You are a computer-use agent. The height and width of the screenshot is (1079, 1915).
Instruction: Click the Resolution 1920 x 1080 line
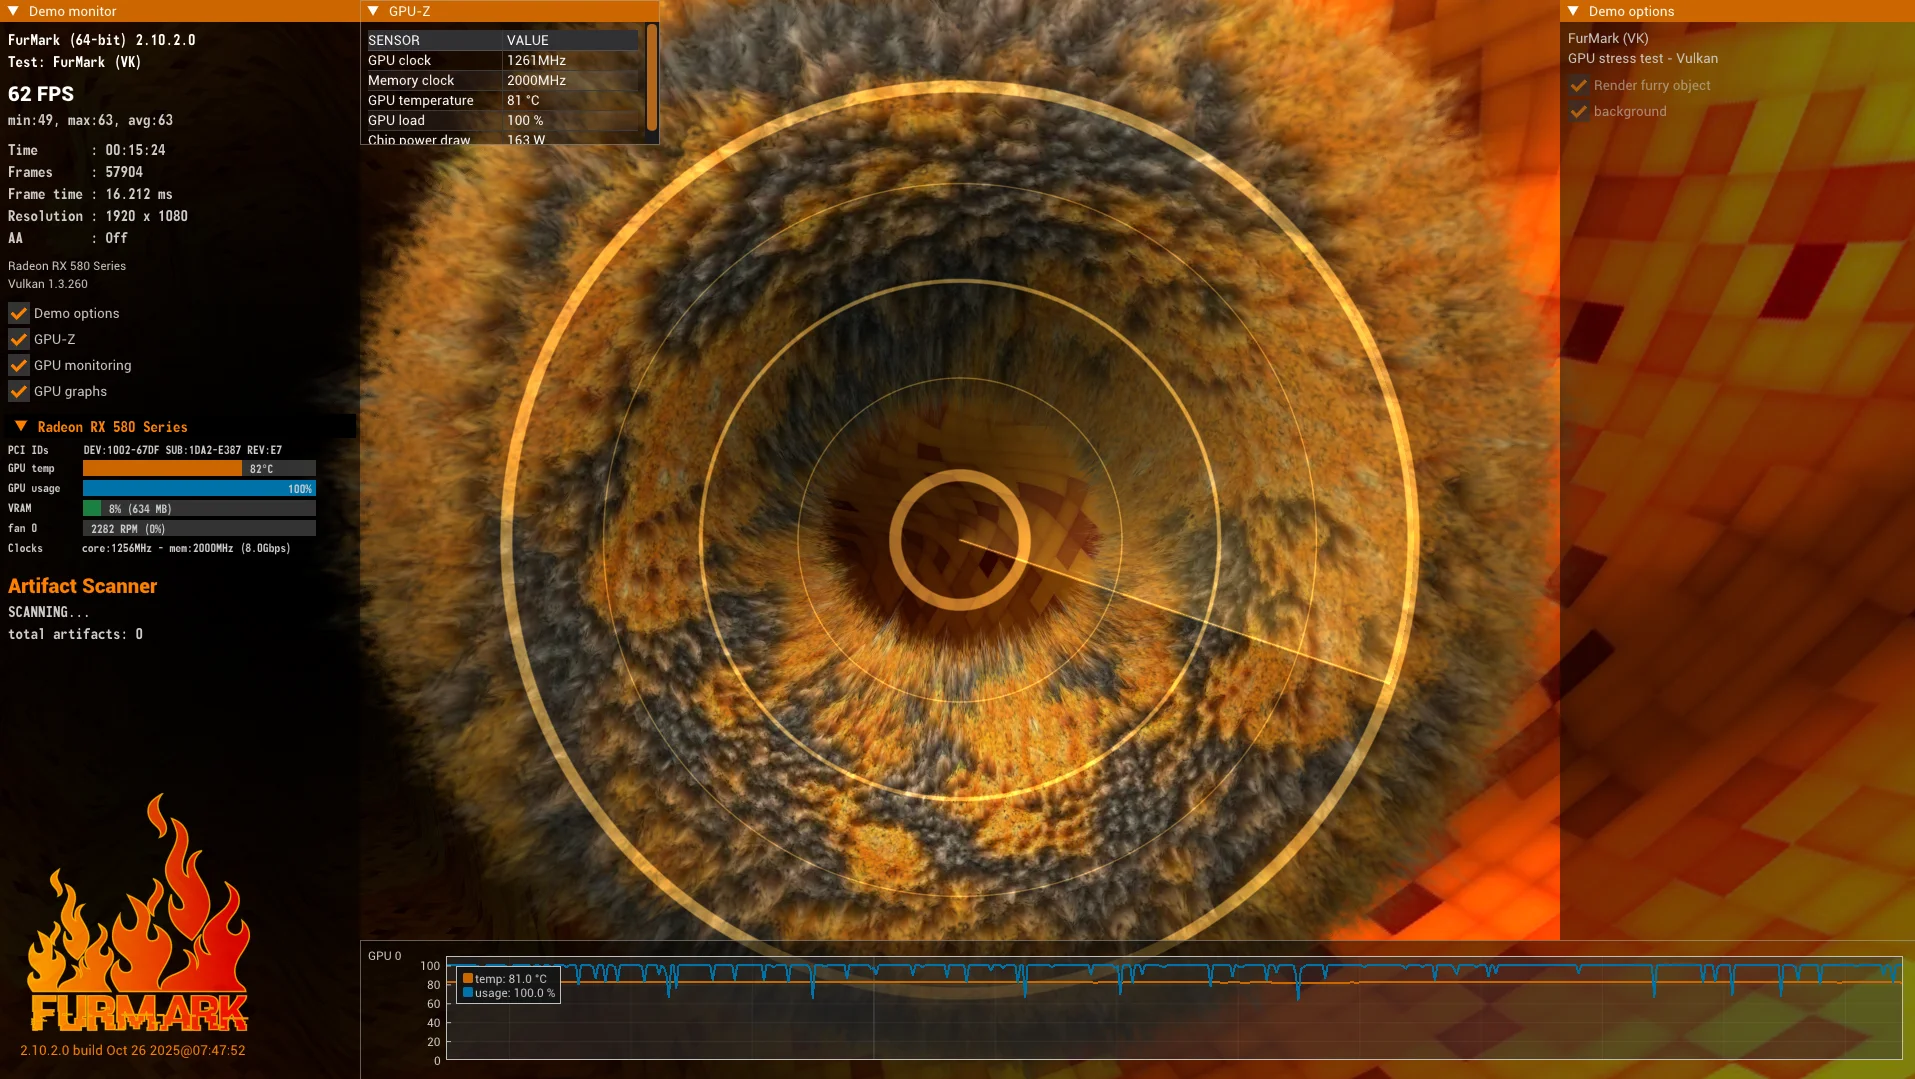(98, 216)
